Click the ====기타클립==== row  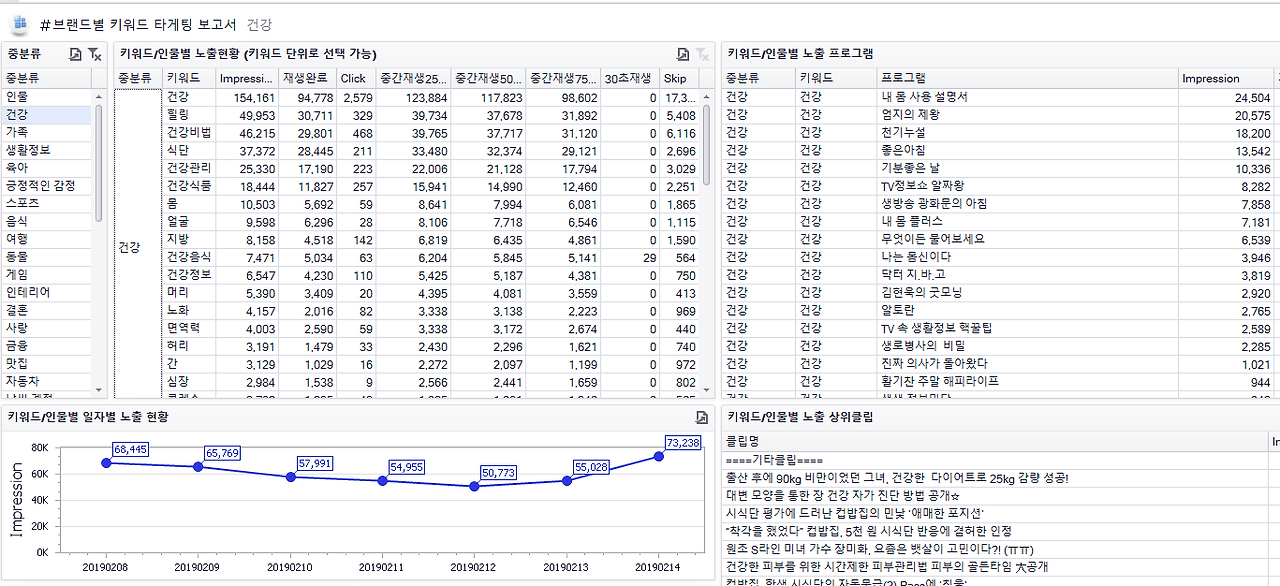995,460
